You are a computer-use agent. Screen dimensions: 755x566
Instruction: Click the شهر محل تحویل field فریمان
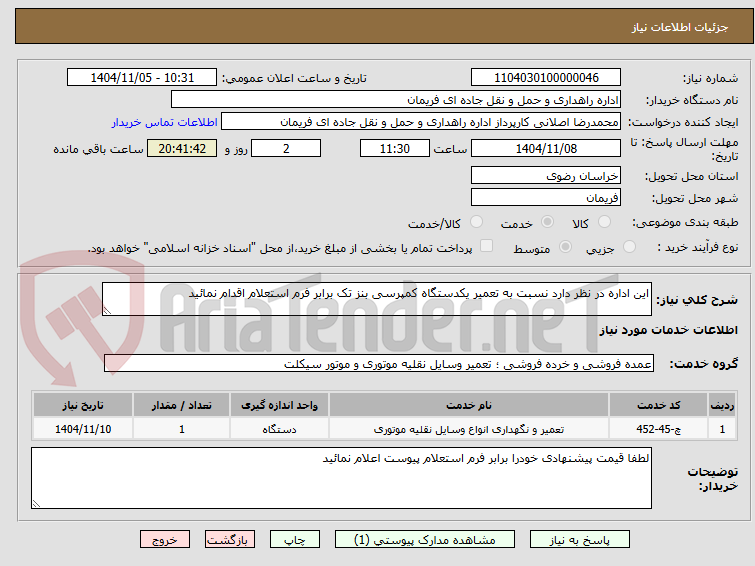[x=546, y=197]
